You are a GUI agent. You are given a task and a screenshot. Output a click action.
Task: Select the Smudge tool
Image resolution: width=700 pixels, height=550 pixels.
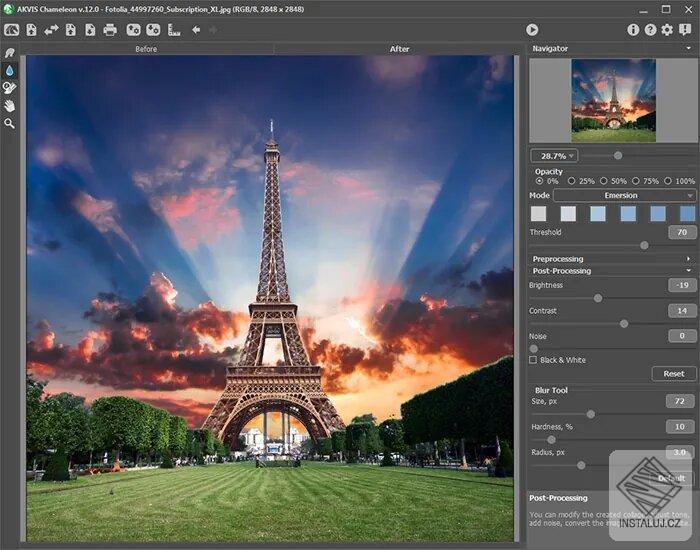pyautogui.click(x=9, y=53)
